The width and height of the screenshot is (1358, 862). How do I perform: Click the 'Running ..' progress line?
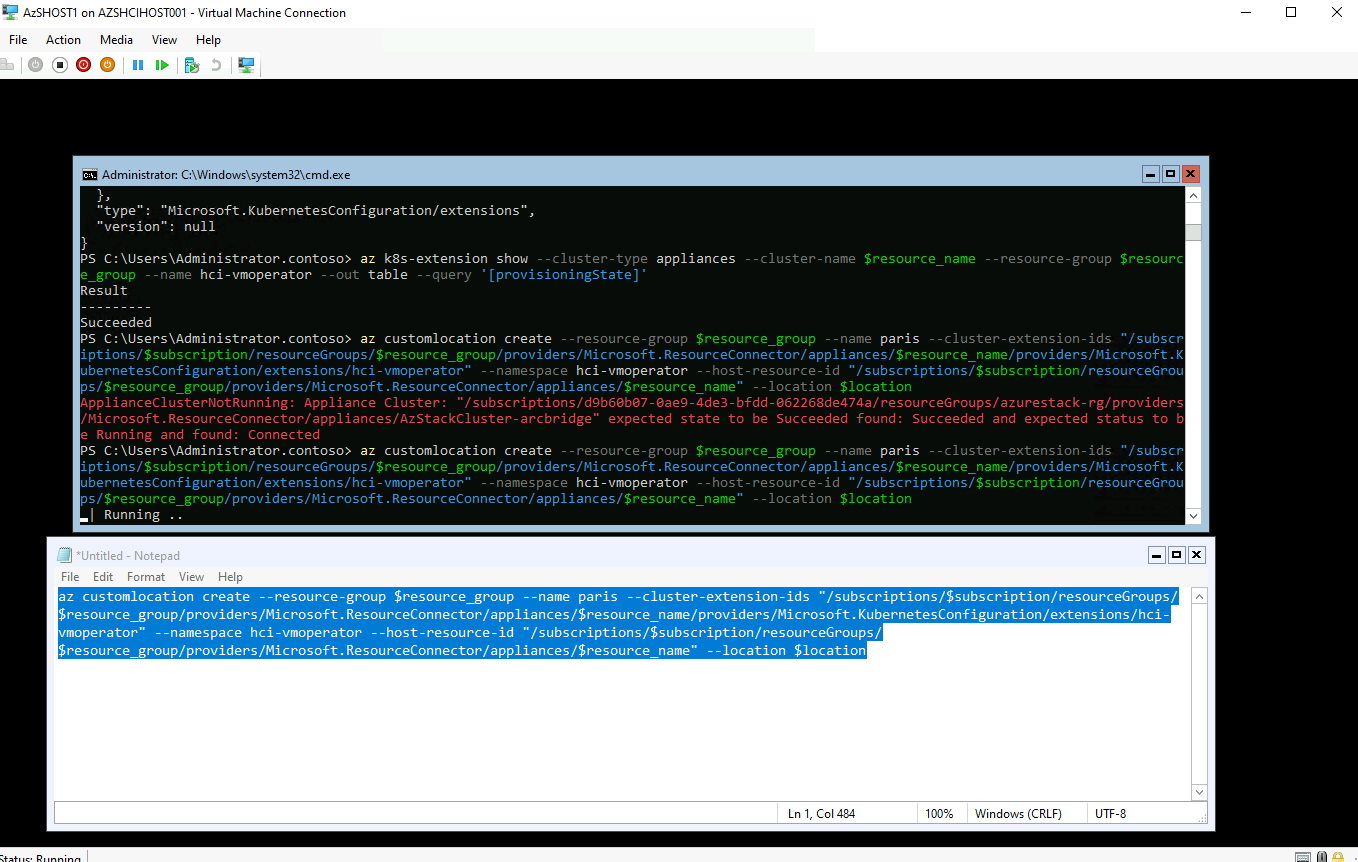point(143,514)
